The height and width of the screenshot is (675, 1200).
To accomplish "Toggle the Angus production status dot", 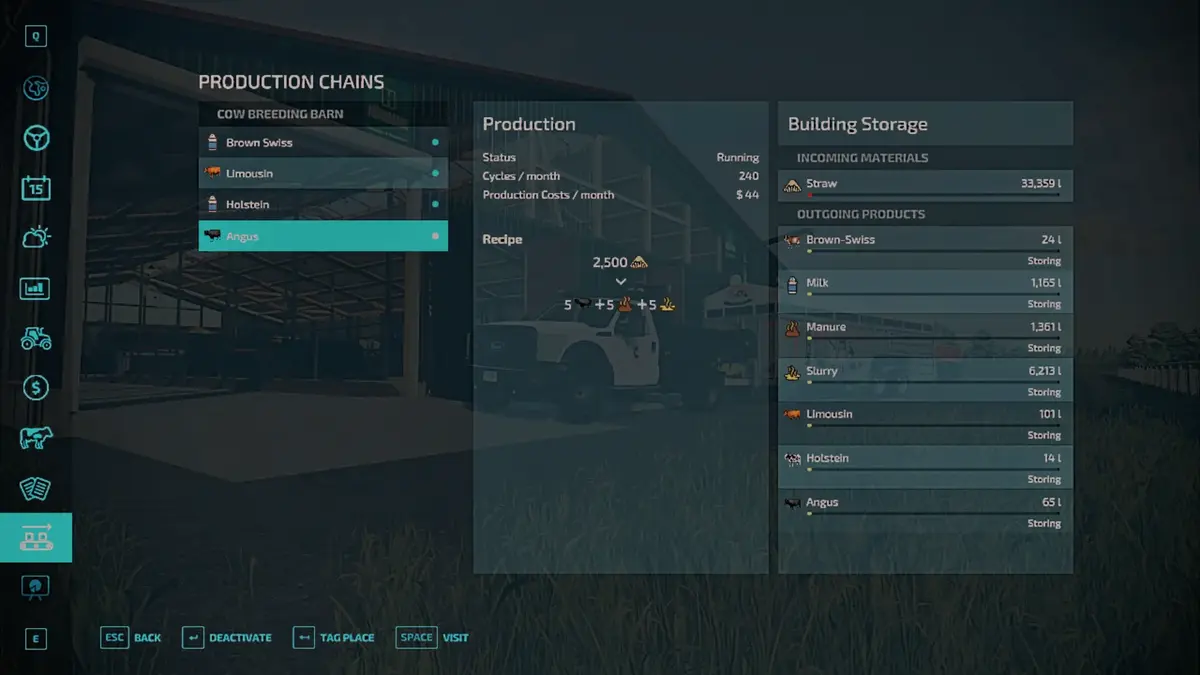I will [435, 237].
